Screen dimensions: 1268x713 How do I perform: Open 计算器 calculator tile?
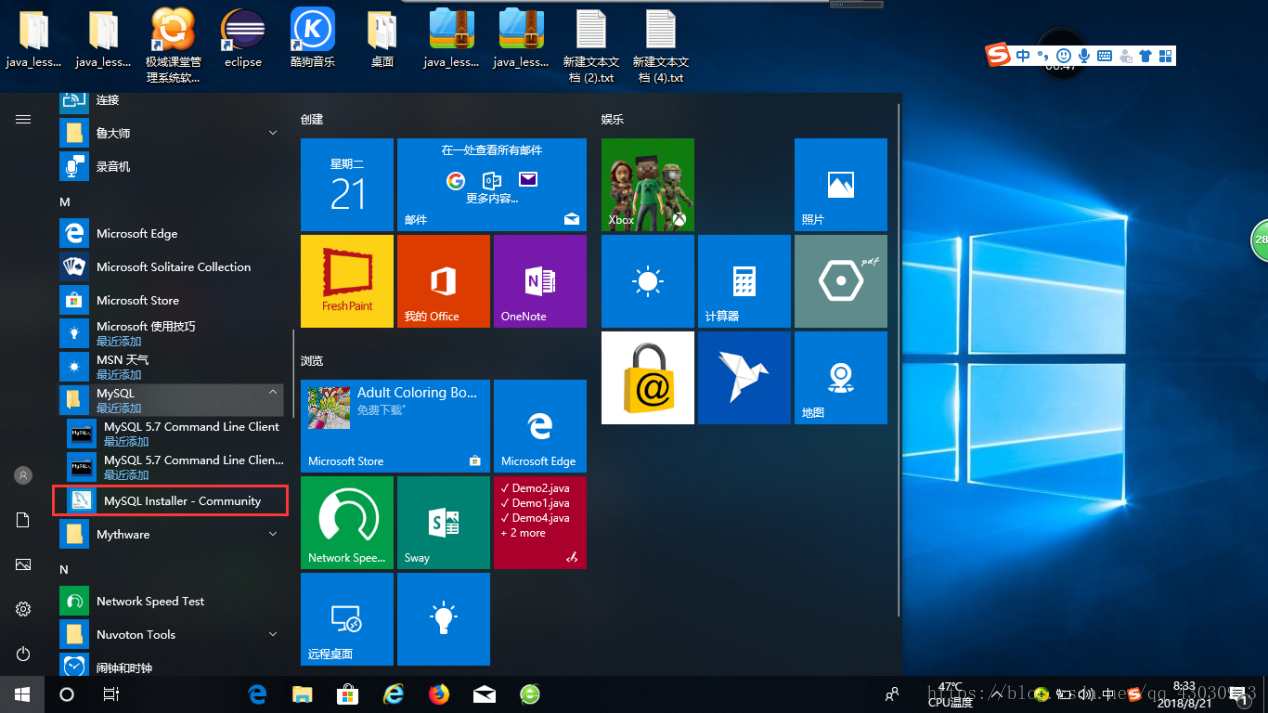pyautogui.click(x=744, y=281)
